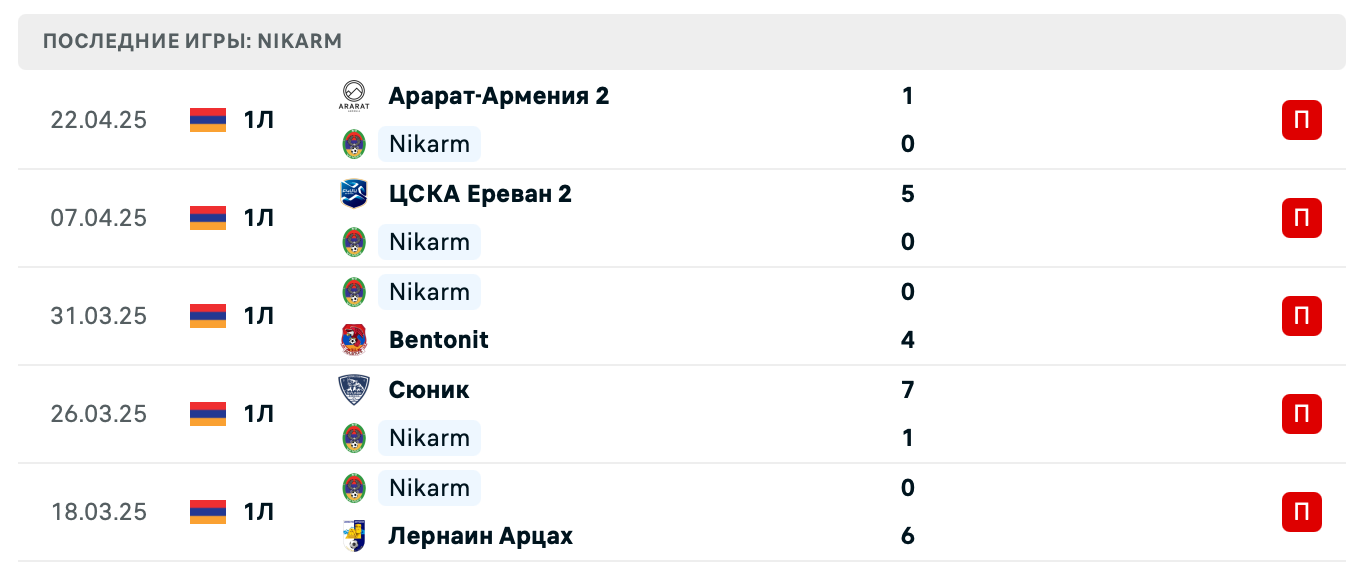Click the red П badge for 18.03.25
This screenshot has height=574, width=1364.
click(x=1301, y=512)
